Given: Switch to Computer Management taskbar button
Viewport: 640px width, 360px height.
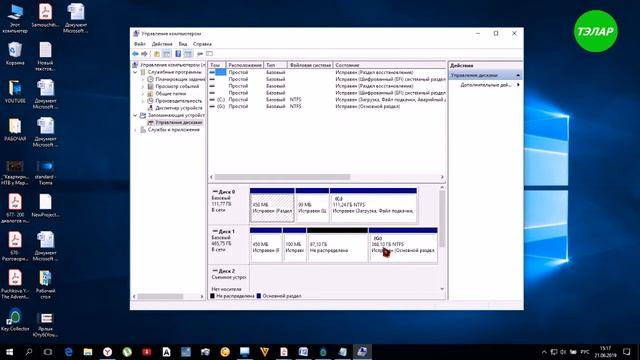Looking at the screenshot, I should click(362, 352).
